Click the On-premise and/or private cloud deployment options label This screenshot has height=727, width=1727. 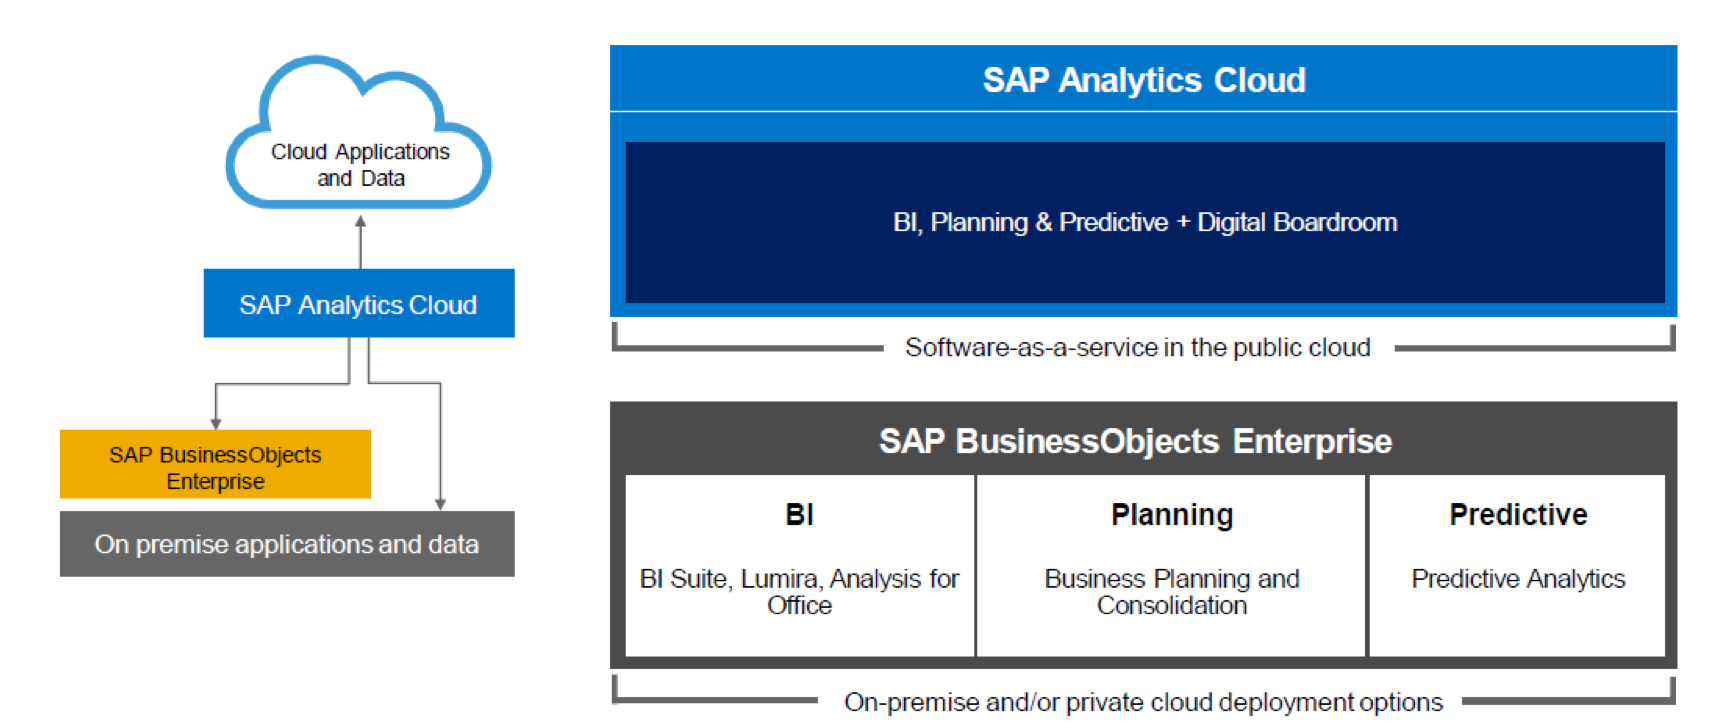[x=1143, y=702]
